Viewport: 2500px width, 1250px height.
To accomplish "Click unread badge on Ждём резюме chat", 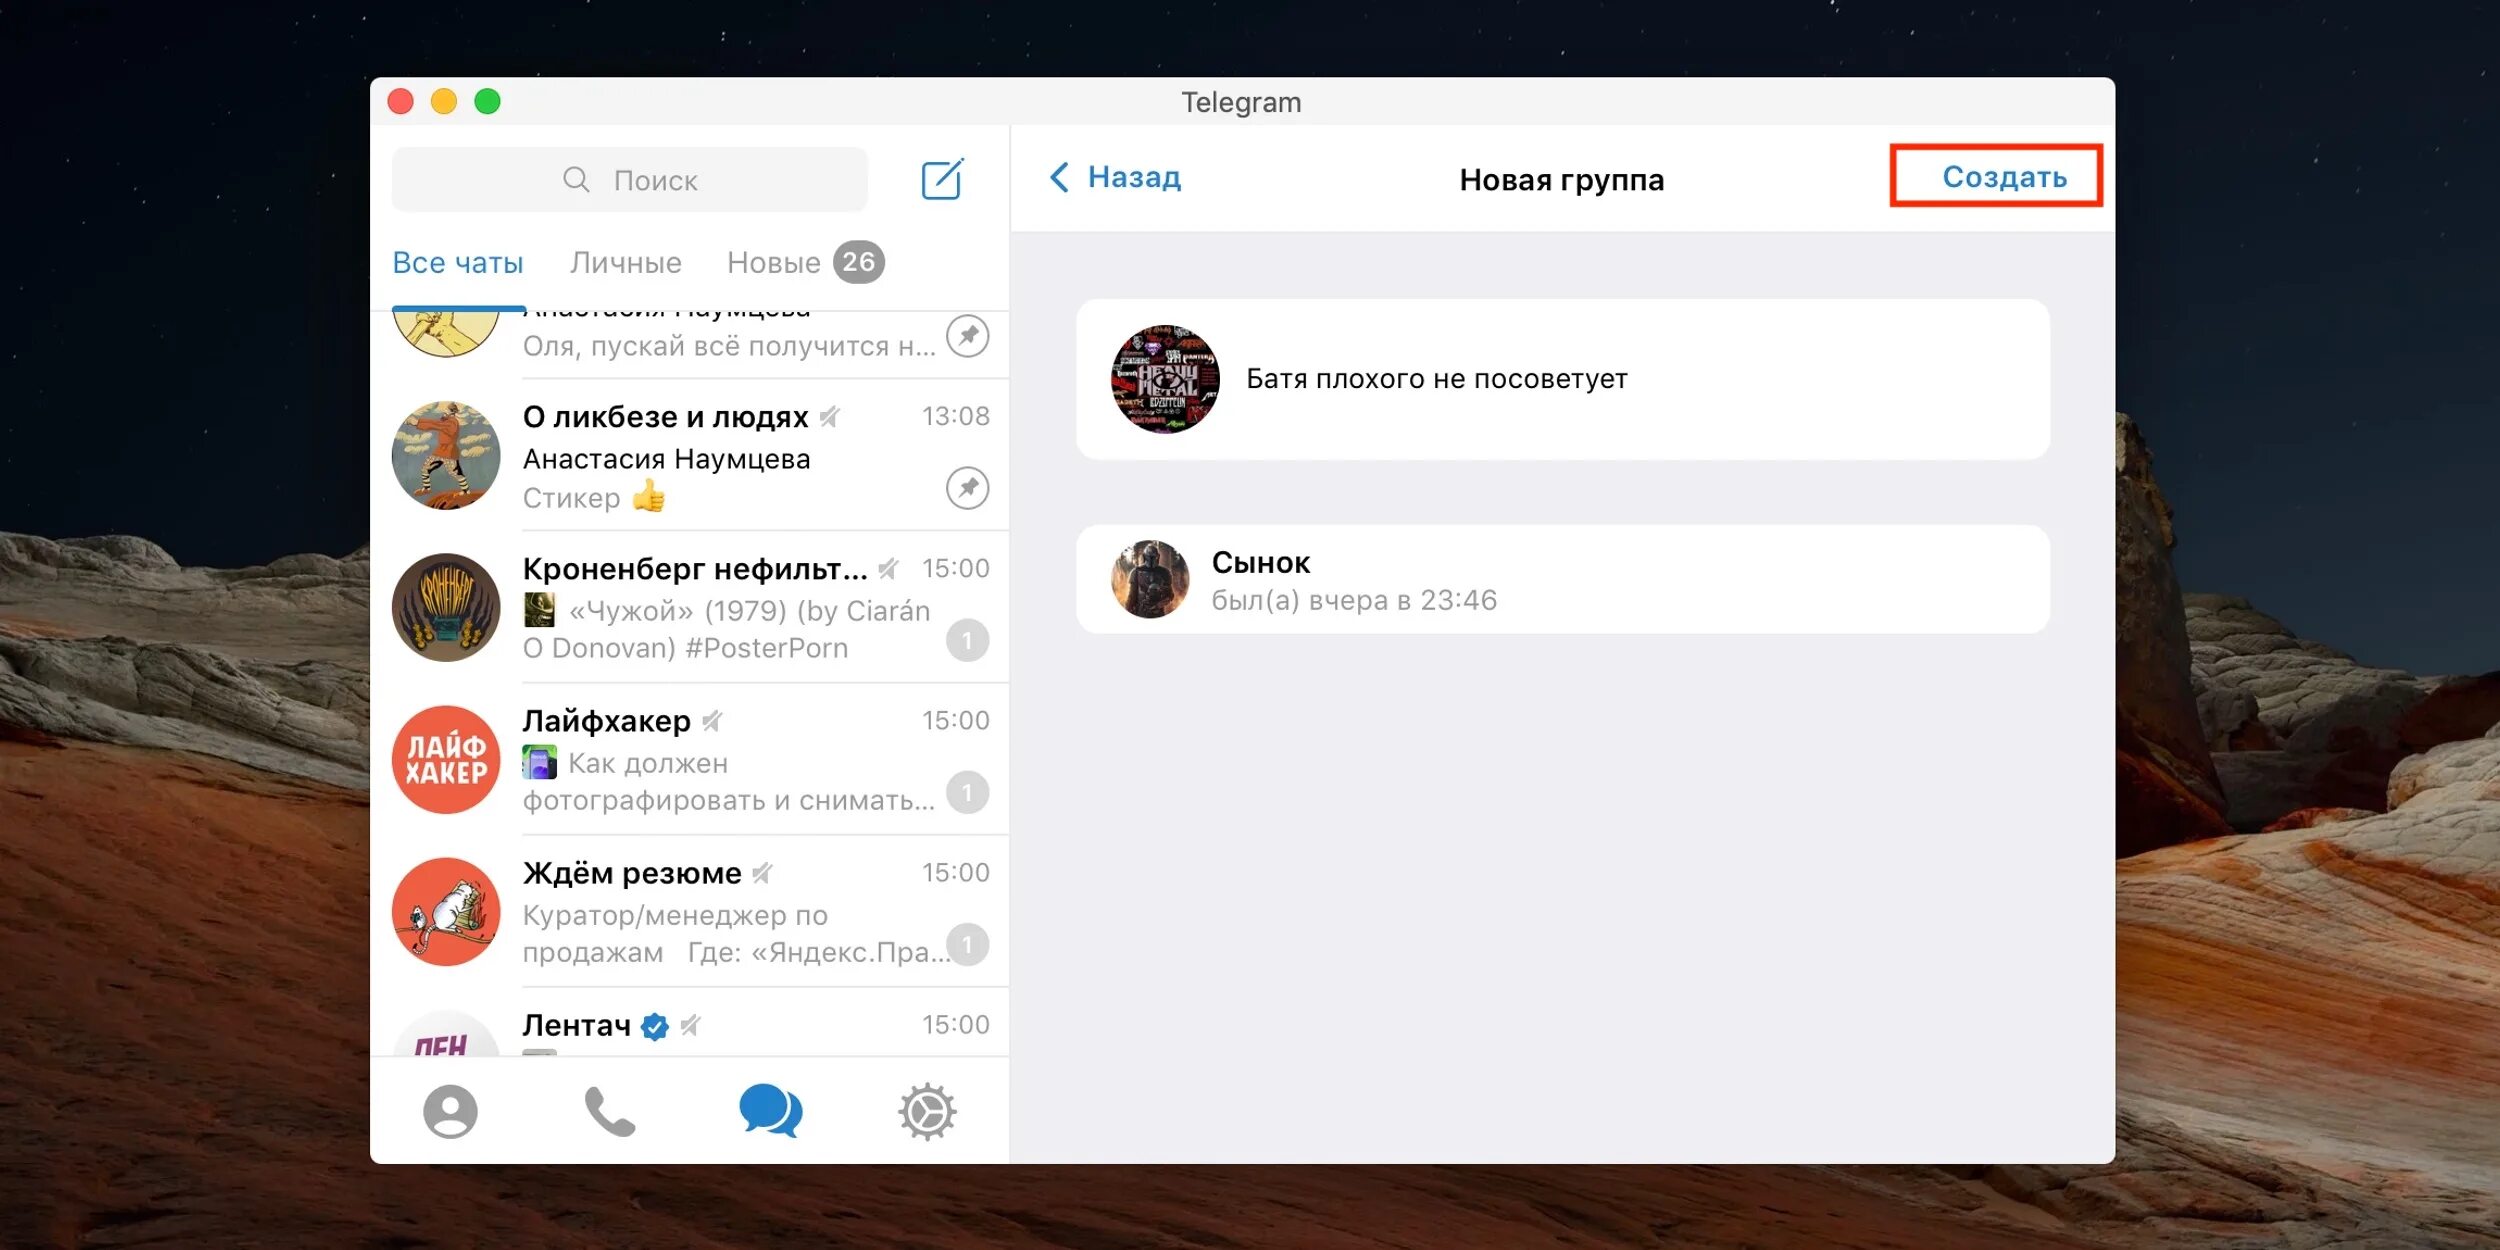I will point(967,944).
